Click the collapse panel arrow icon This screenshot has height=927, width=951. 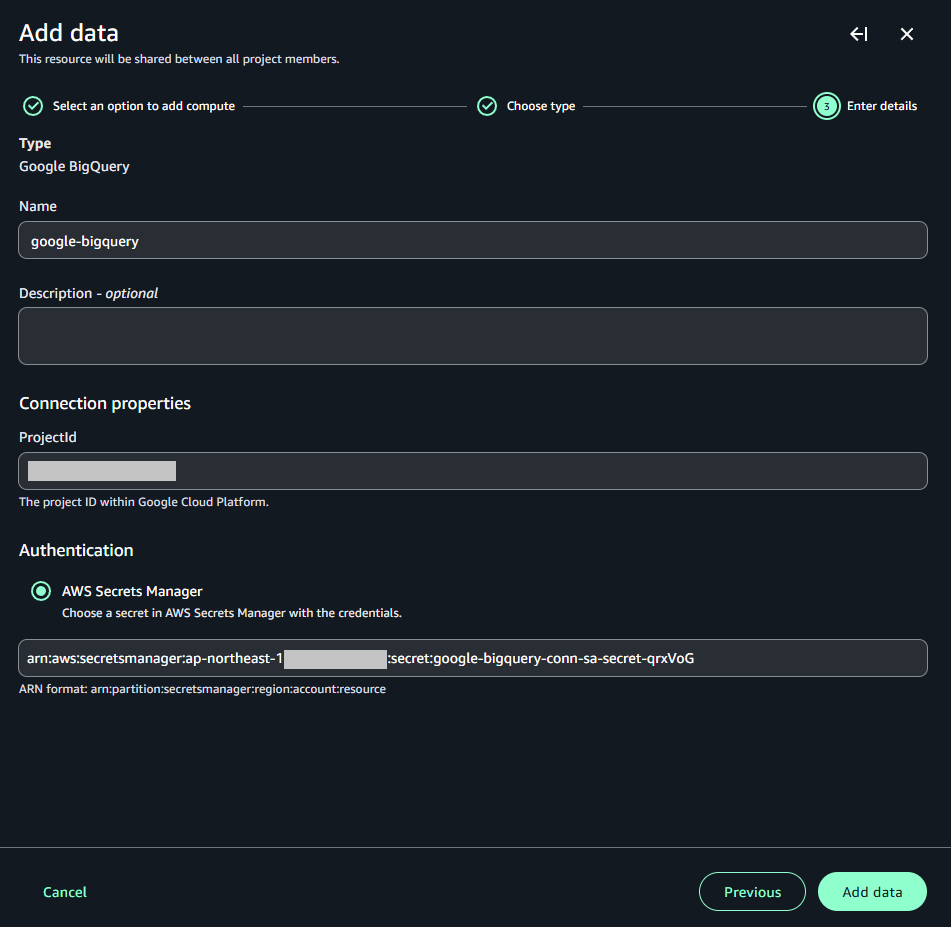click(x=859, y=34)
